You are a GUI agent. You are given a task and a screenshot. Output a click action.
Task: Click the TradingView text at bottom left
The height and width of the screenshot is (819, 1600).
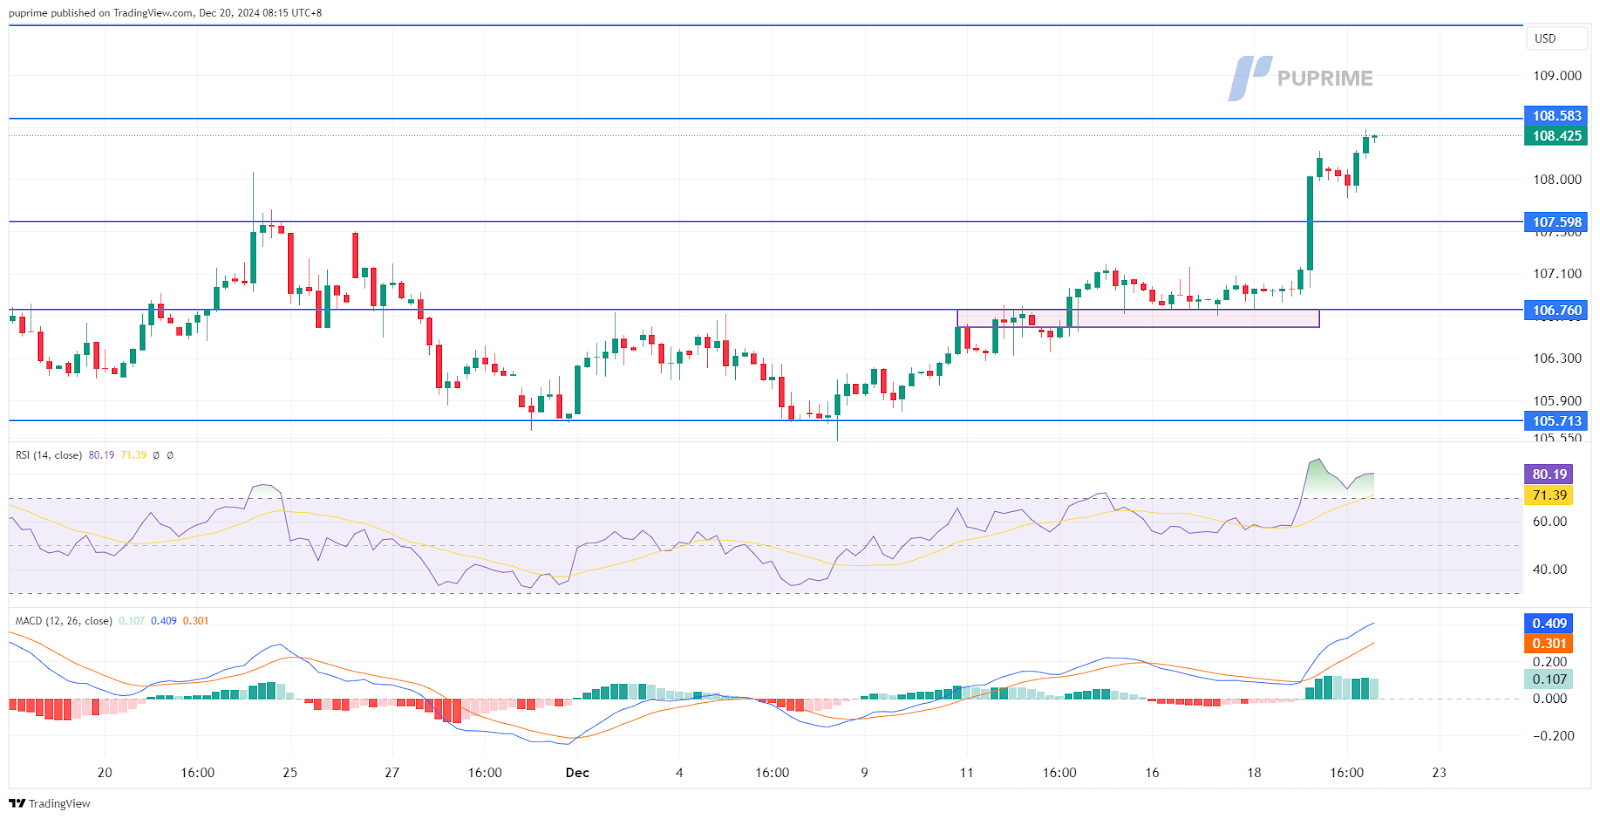[59, 804]
